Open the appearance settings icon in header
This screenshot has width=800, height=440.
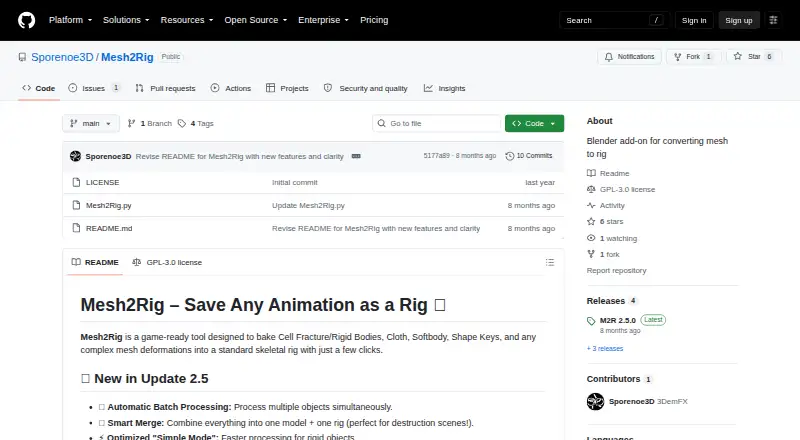click(x=773, y=20)
